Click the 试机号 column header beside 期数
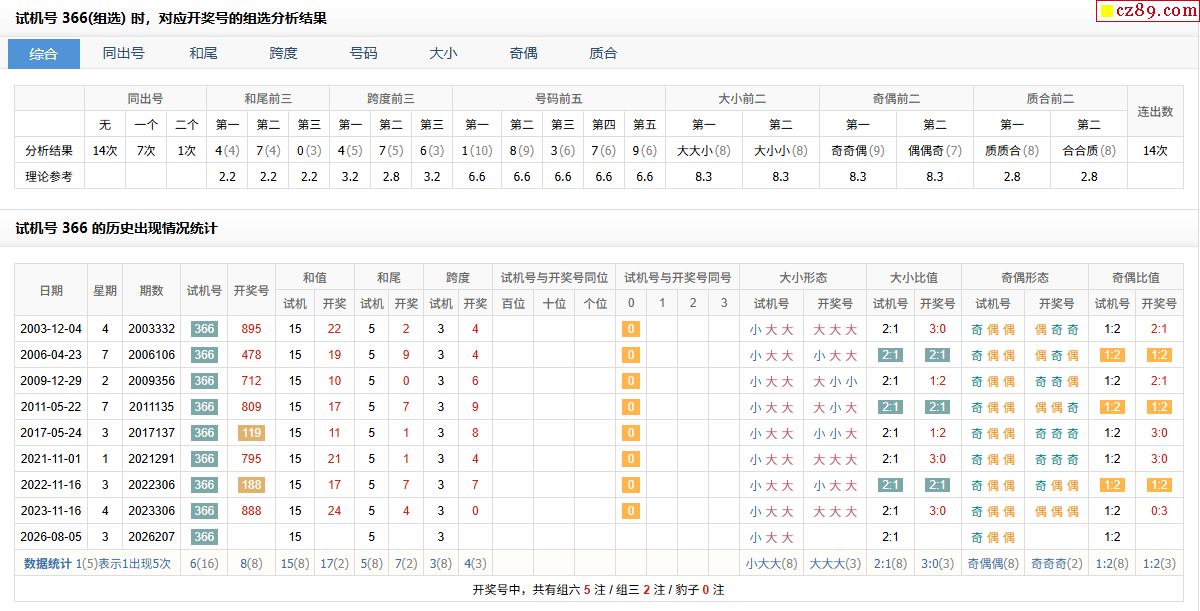The image size is (1200, 611). [204, 290]
